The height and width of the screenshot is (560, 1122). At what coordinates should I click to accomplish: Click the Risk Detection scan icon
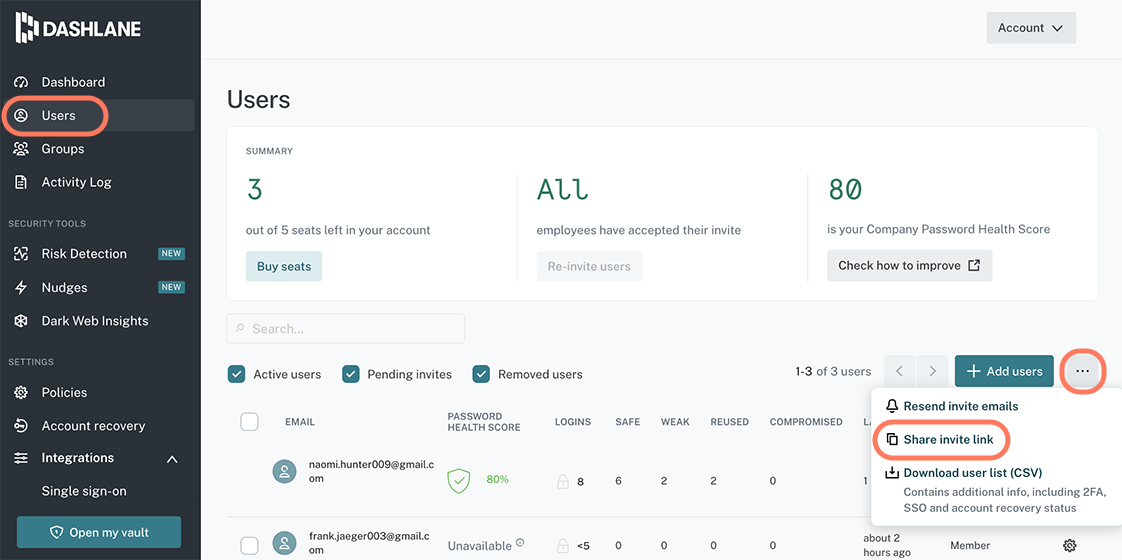(21, 254)
